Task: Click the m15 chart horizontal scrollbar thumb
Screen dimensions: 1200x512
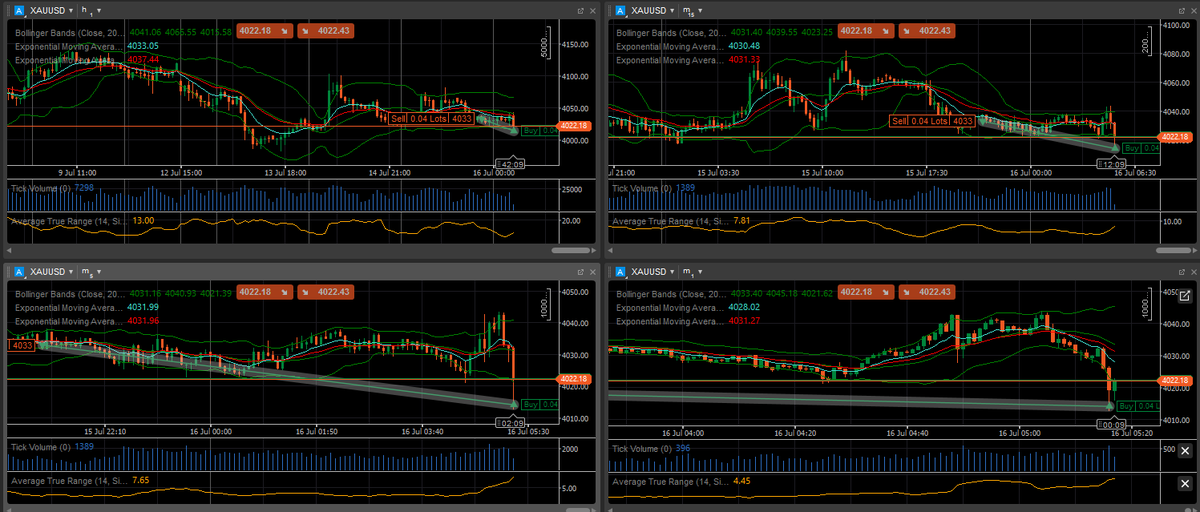Action: point(1171,249)
